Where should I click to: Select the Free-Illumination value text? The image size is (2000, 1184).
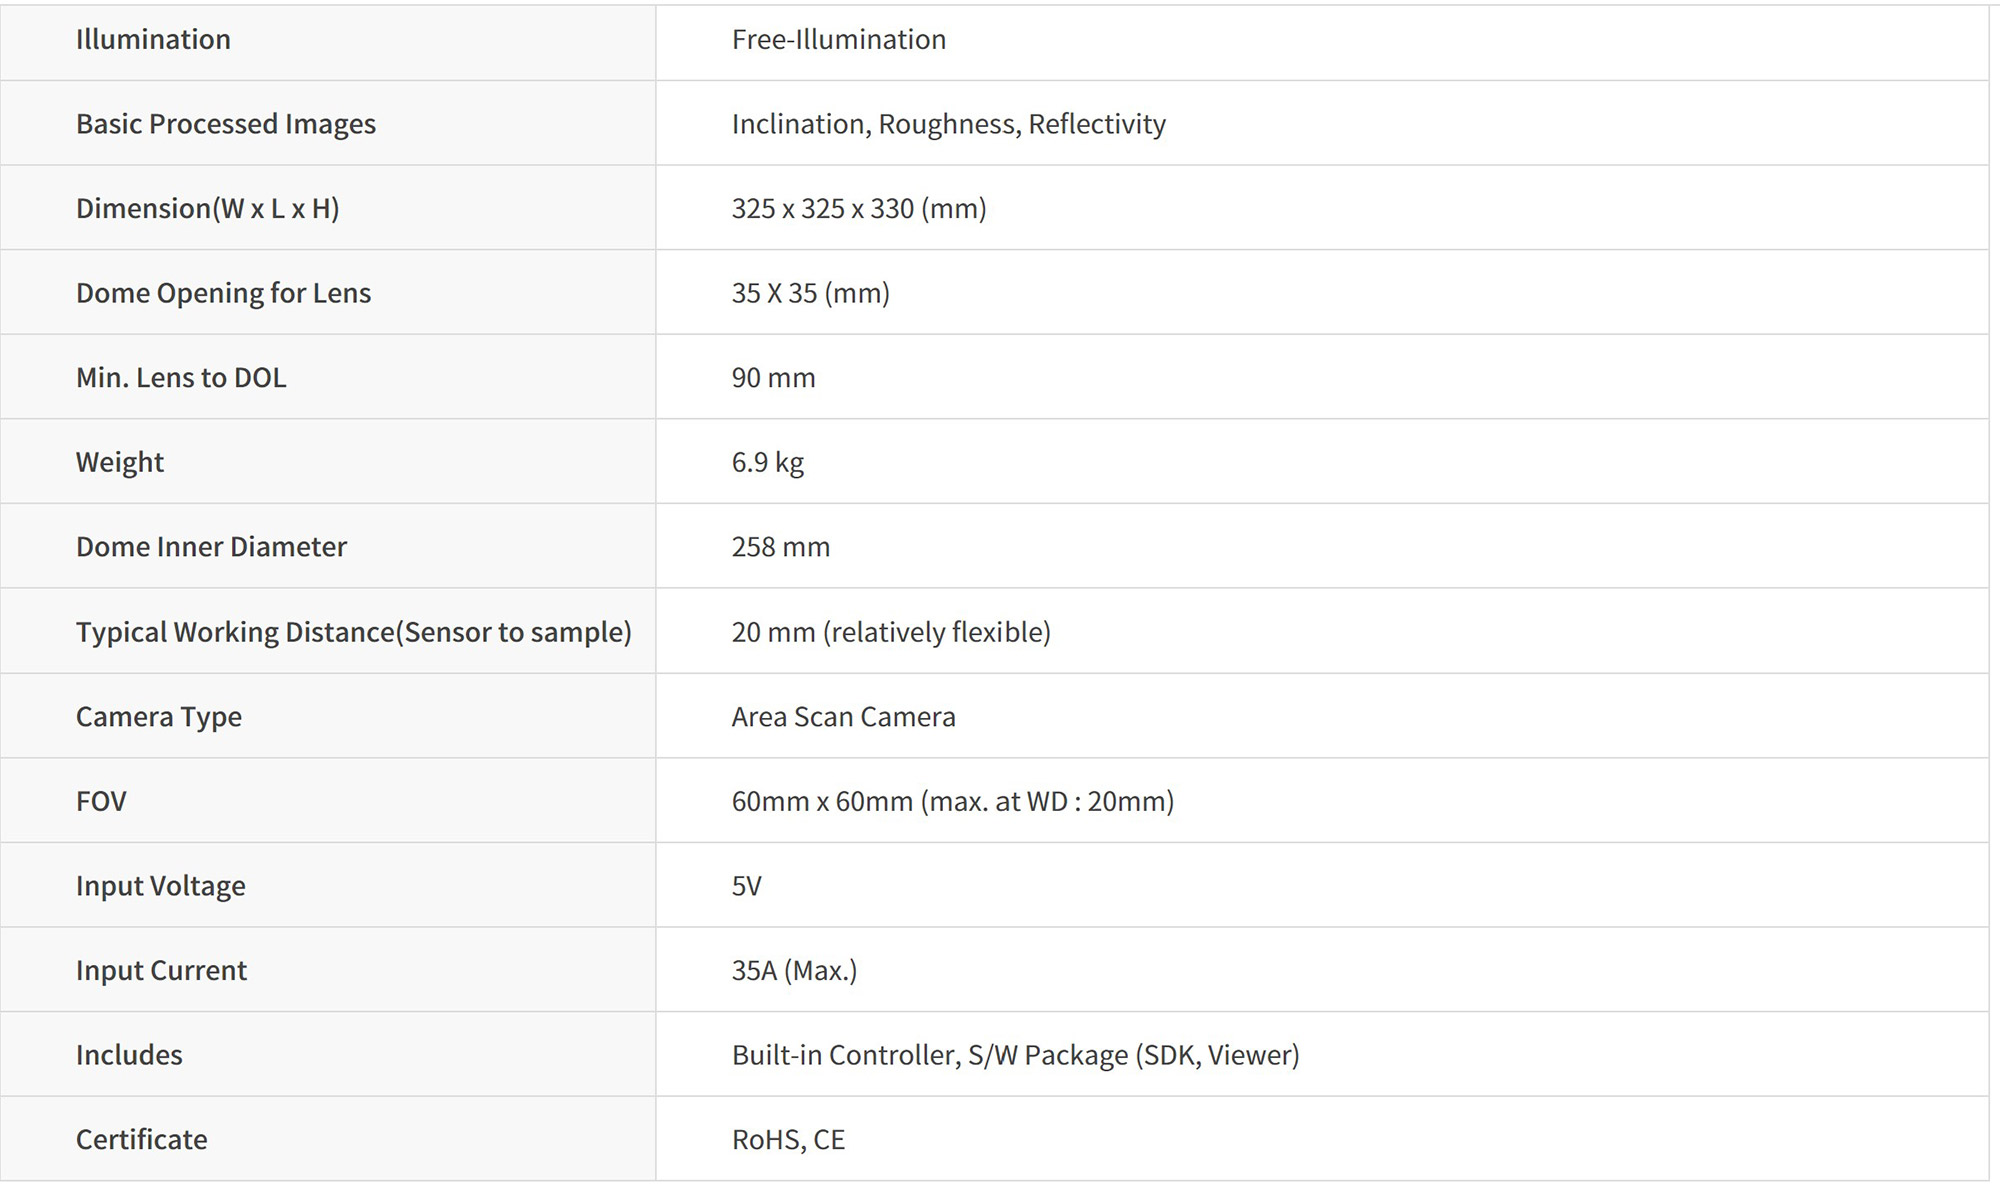838,40
